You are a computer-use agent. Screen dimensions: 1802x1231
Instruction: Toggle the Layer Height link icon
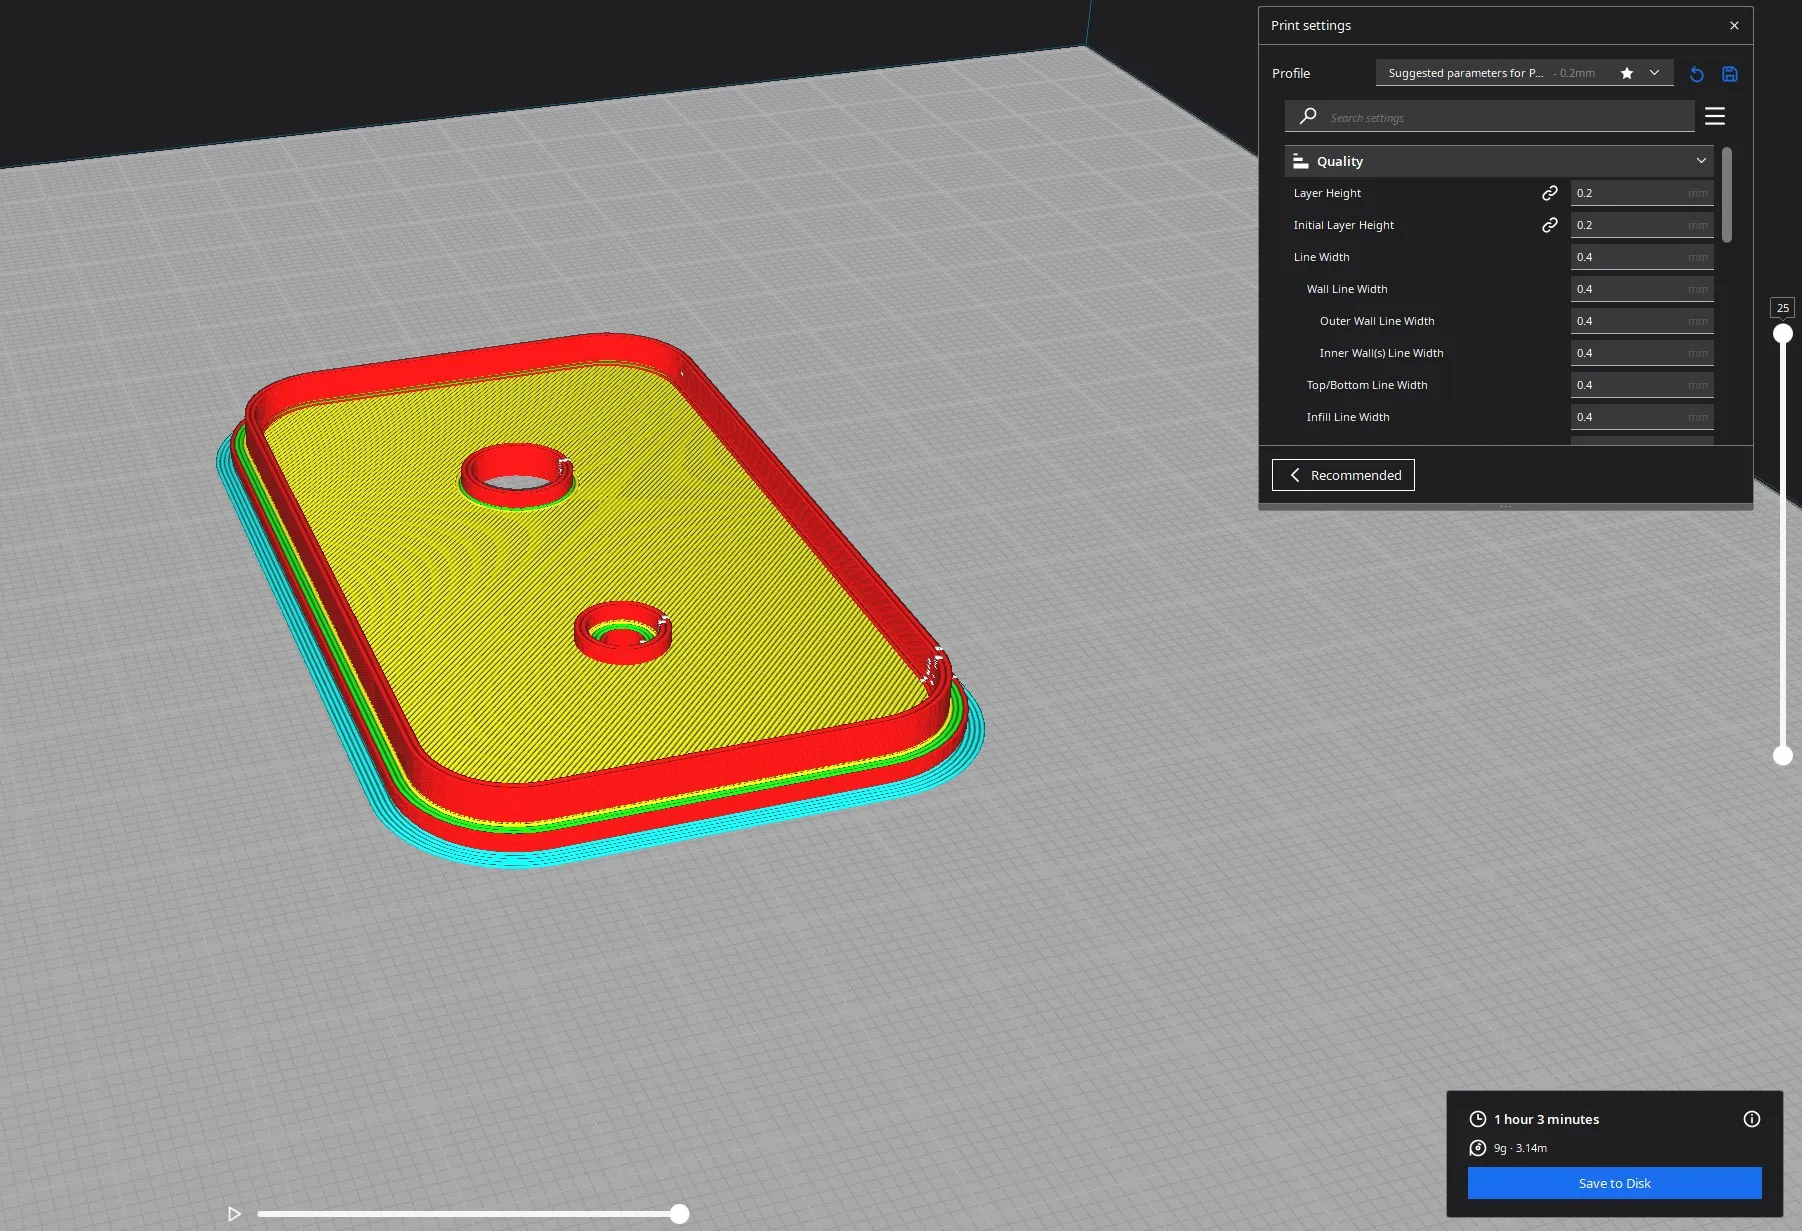[1549, 193]
